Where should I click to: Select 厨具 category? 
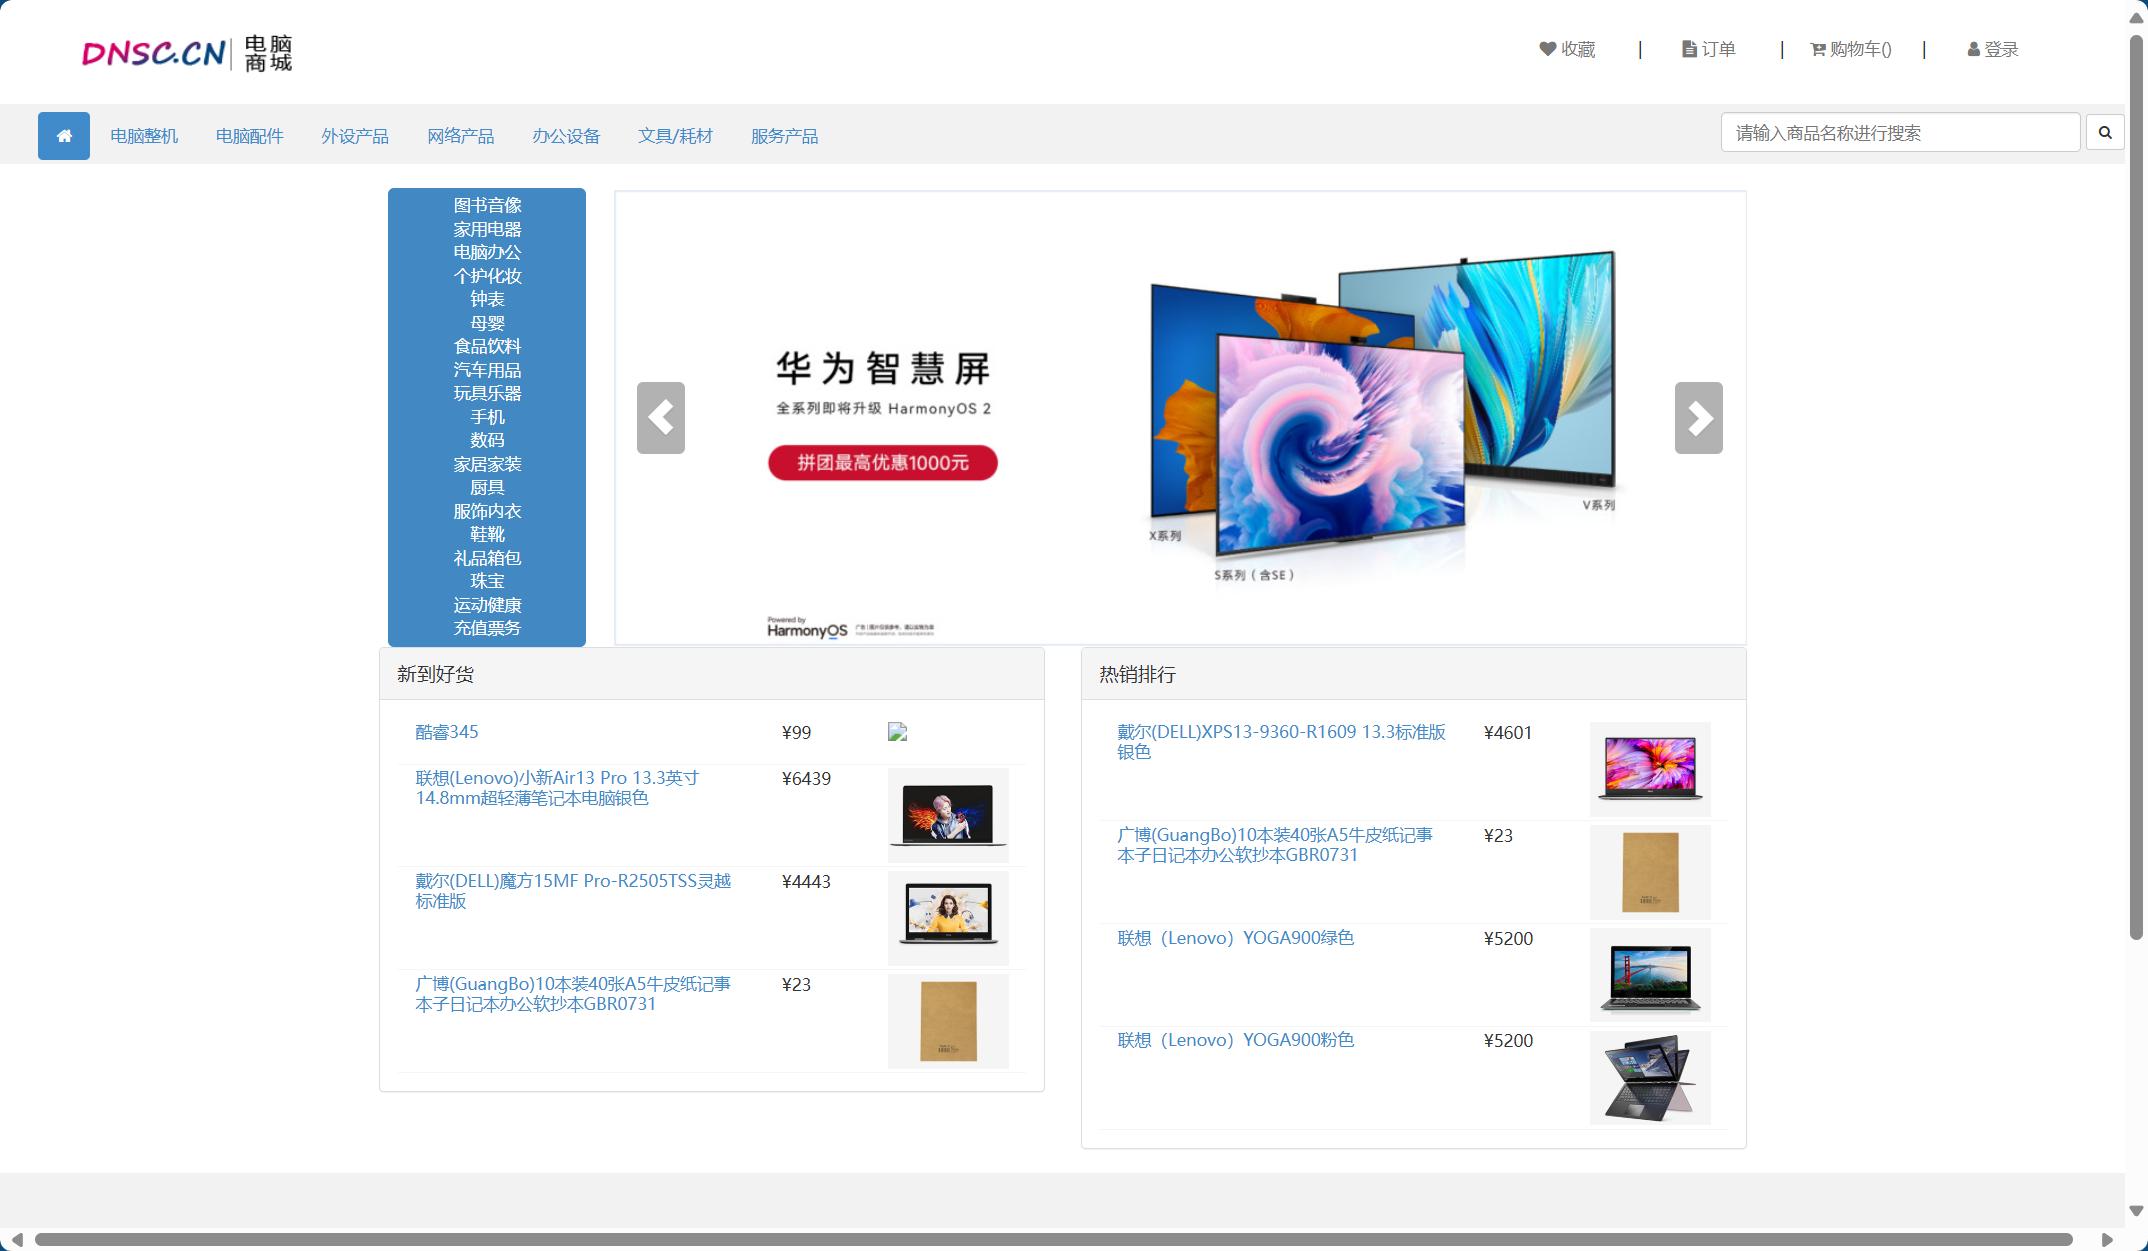pyautogui.click(x=487, y=487)
